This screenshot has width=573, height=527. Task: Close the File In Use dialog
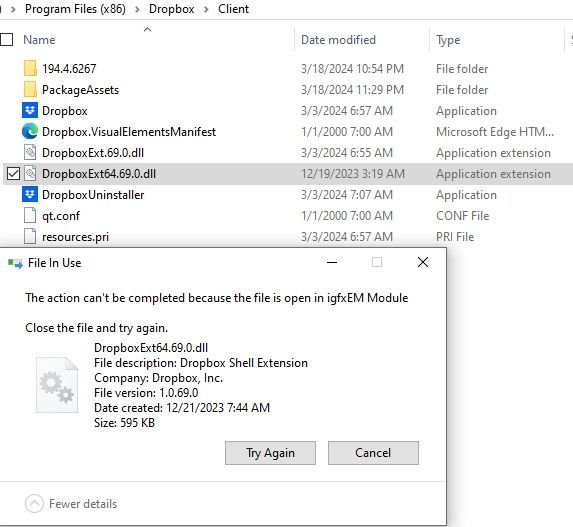(423, 262)
